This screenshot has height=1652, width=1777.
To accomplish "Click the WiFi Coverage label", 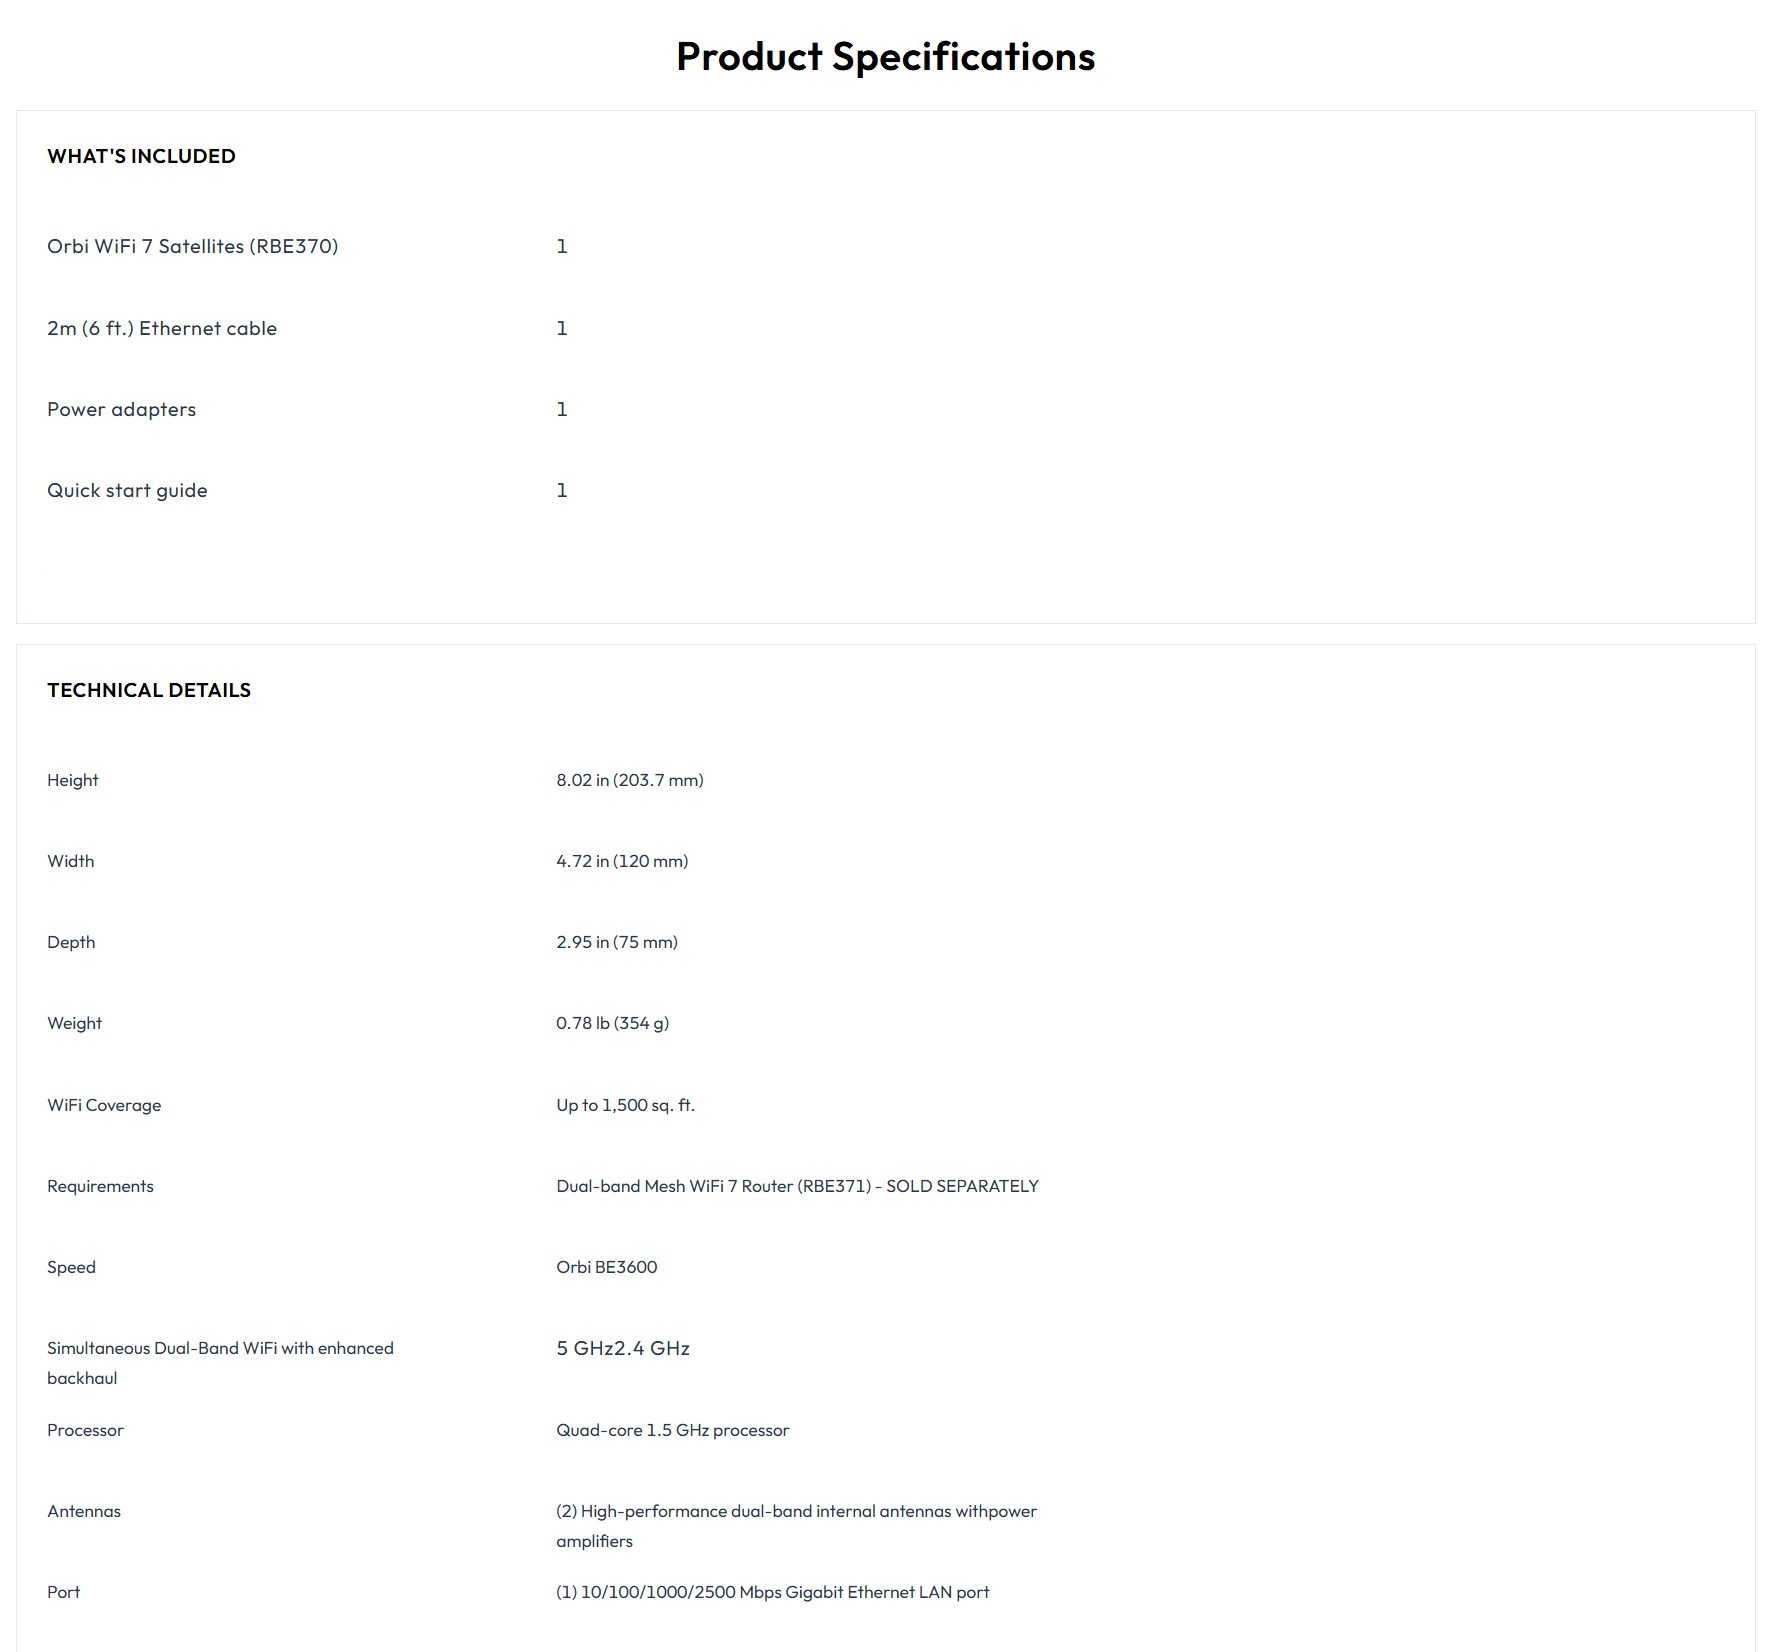I will (x=104, y=1105).
